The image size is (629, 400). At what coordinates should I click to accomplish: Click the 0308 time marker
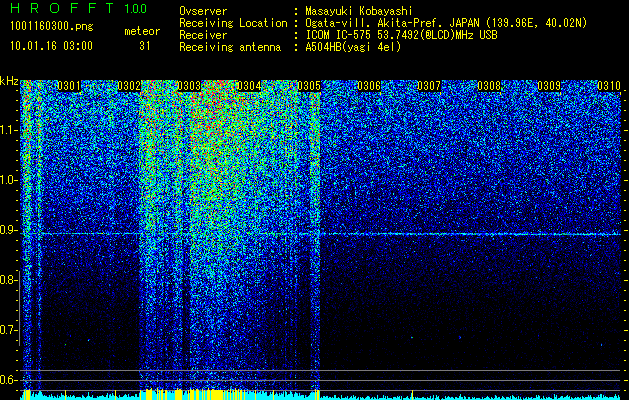click(x=489, y=86)
